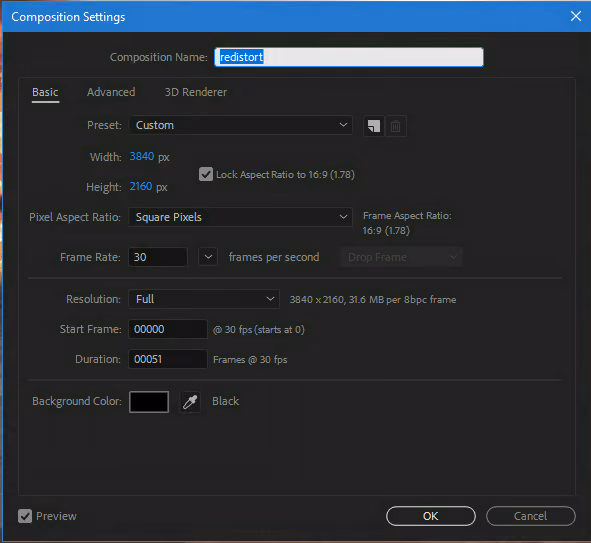Confirm settings with the OK button
Image resolution: width=591 pixels, height=543 pixels.
431,516
